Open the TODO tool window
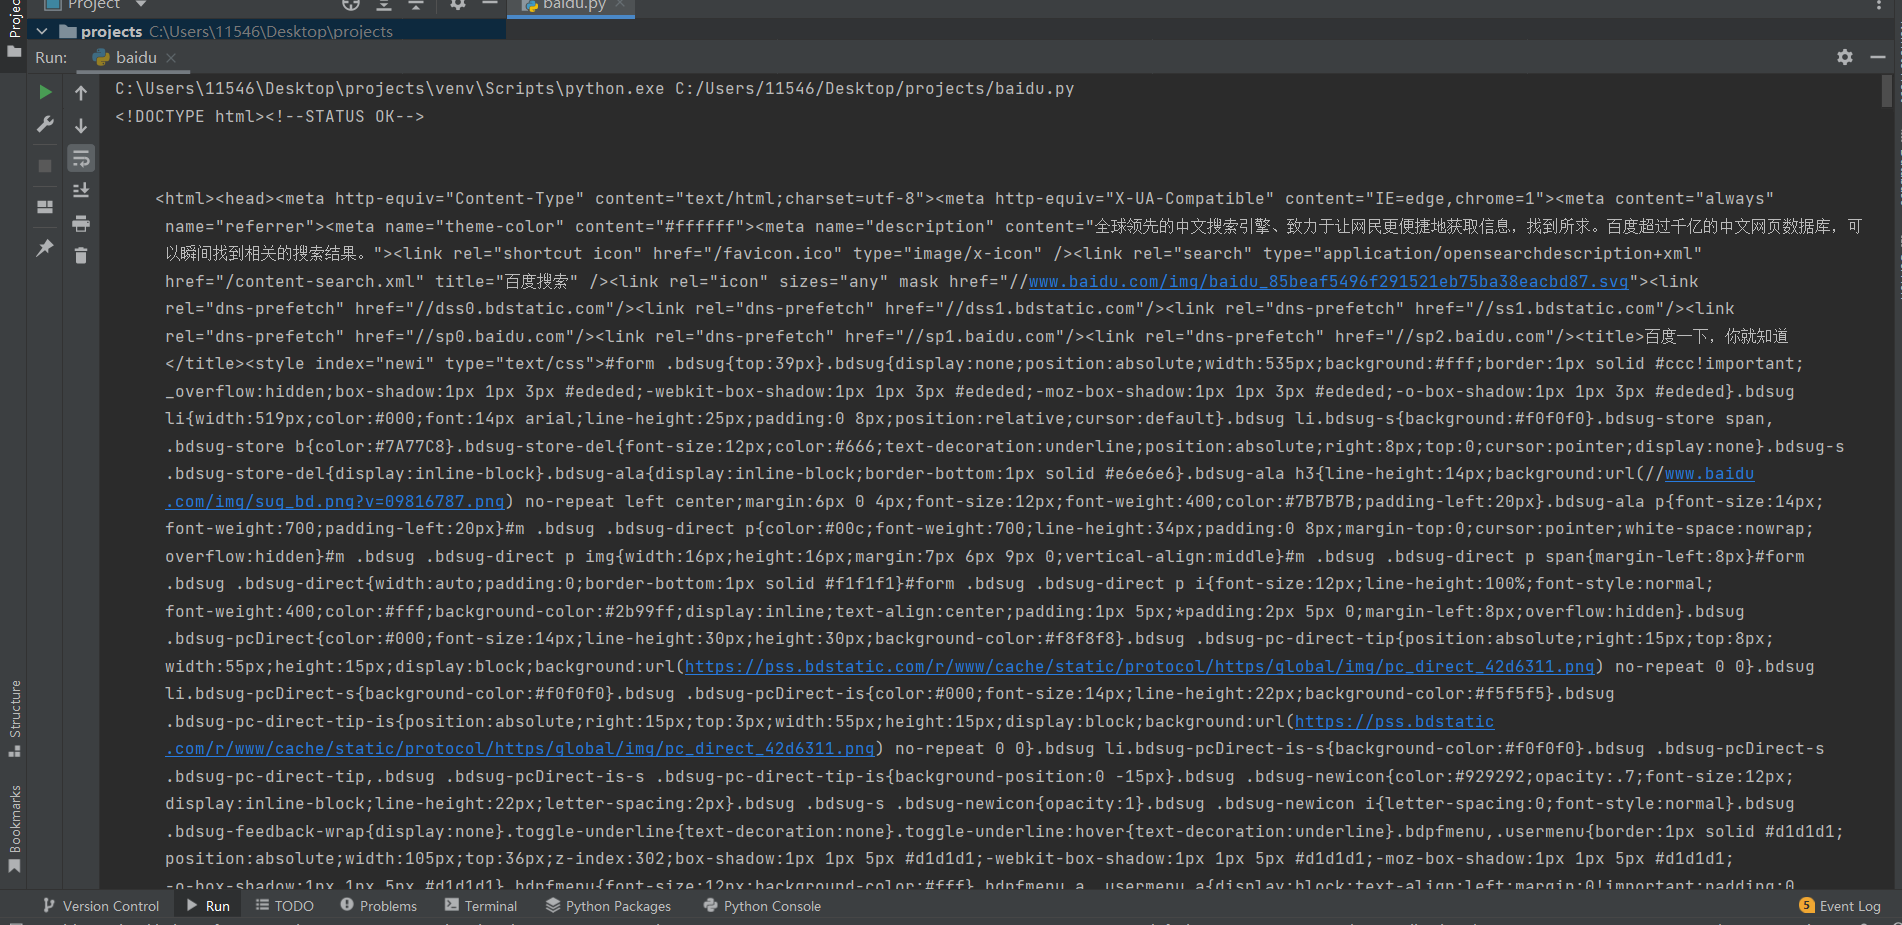Image resolution: width=1902 pixels, height=925 pixels. coord(285,906)
